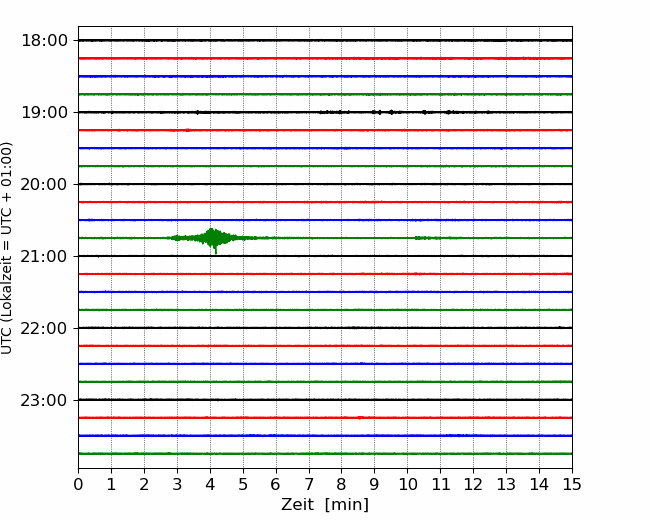Click the x-axis tick label 10
This screenshot has width=650, height=520.
pos(407,484)
